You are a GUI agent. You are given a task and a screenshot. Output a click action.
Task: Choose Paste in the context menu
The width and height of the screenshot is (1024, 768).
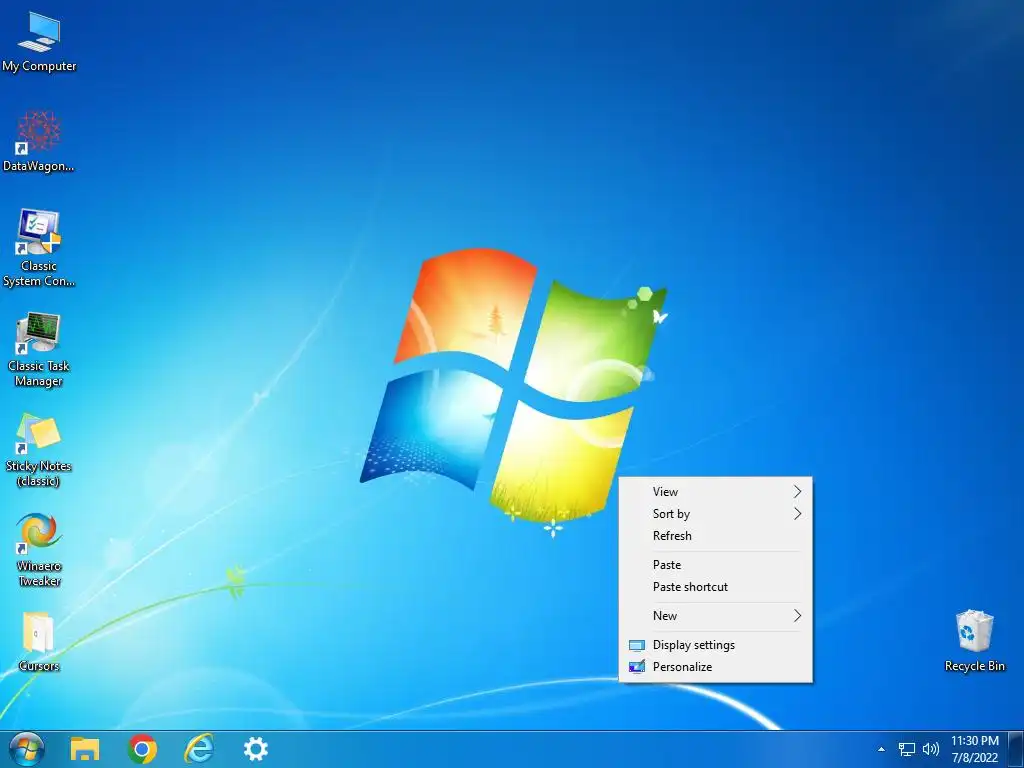click(716, 565)
